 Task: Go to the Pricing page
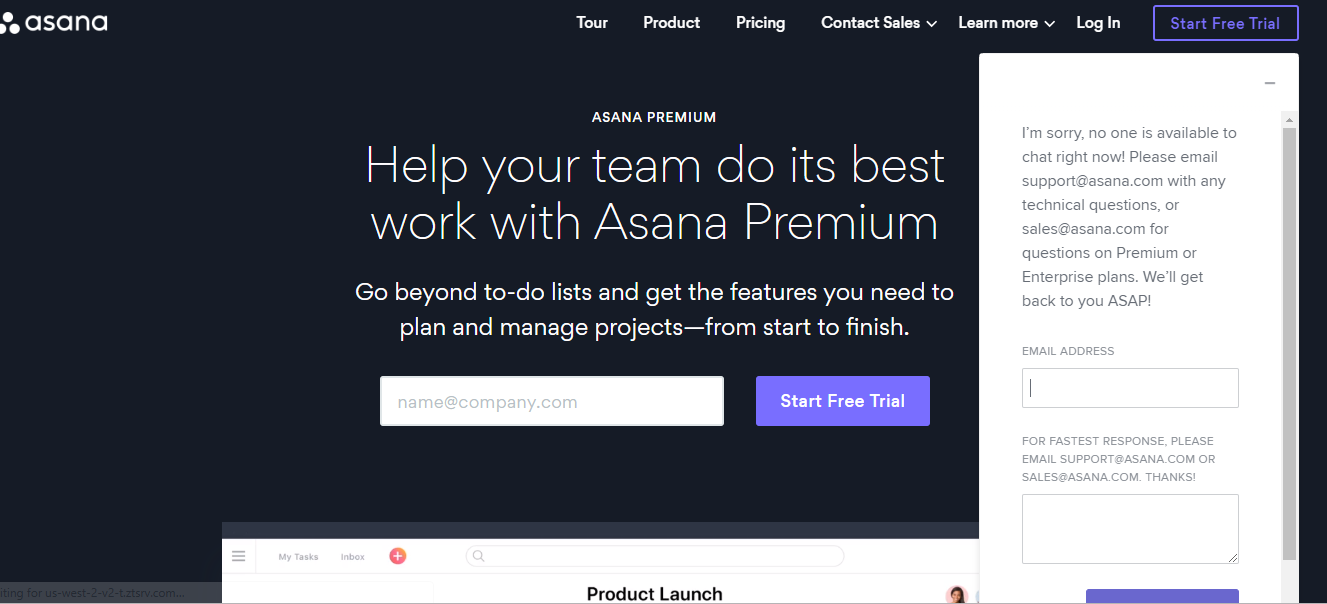[761, 23]
